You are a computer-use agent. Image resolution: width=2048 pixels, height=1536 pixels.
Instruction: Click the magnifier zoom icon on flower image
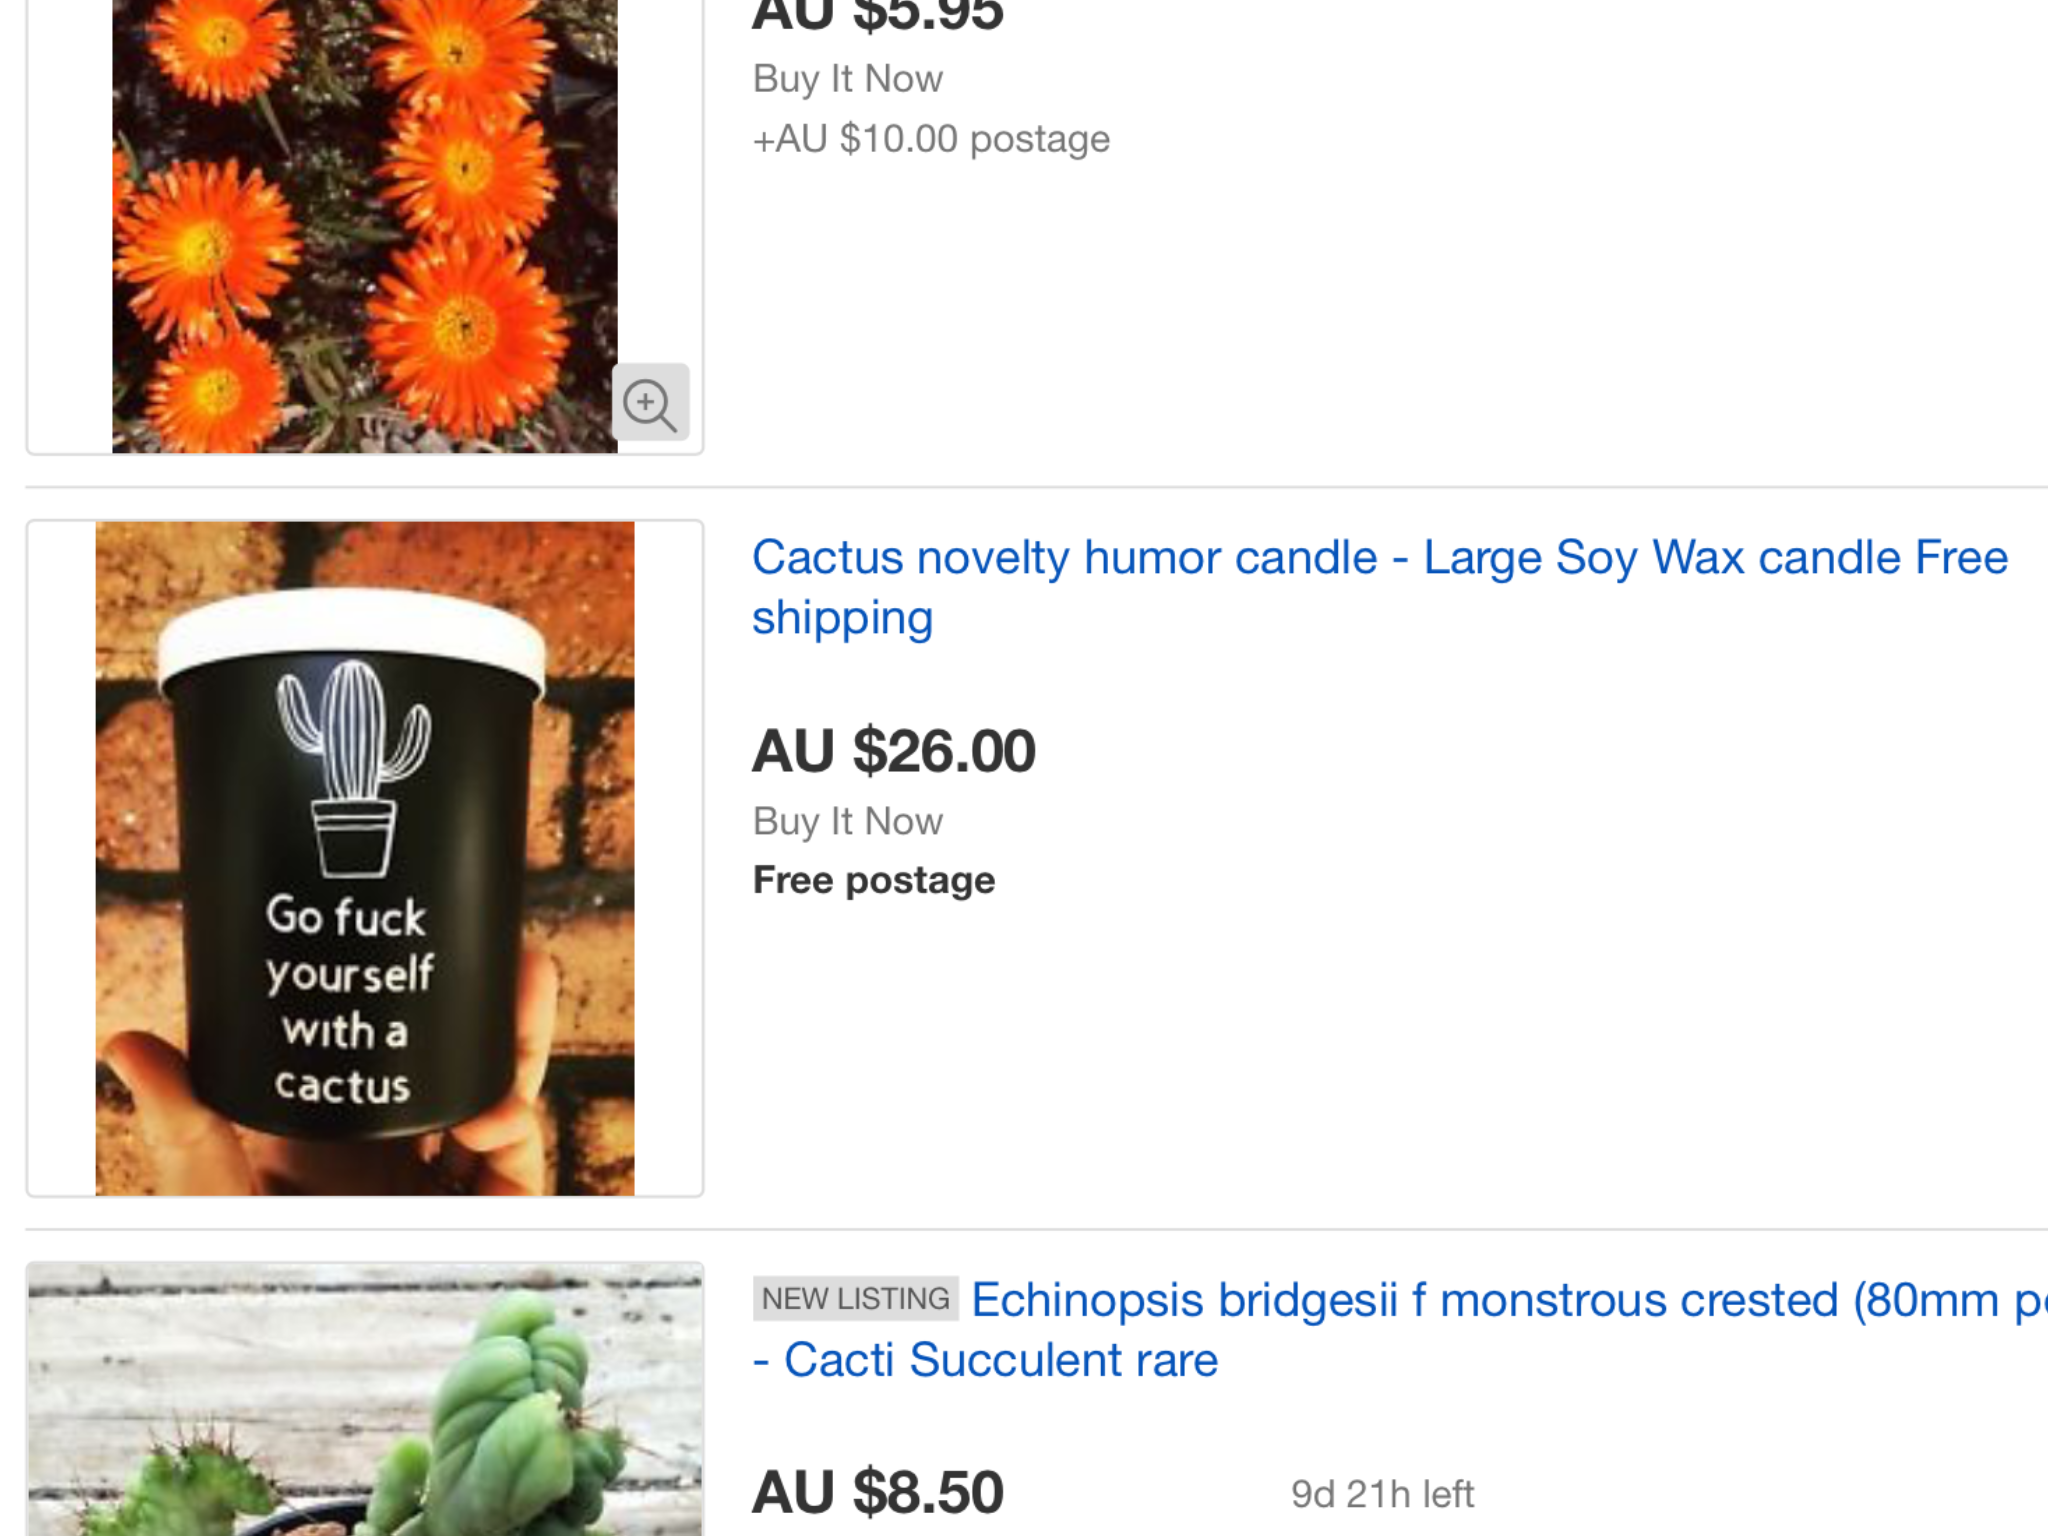[x=650, y=403]
